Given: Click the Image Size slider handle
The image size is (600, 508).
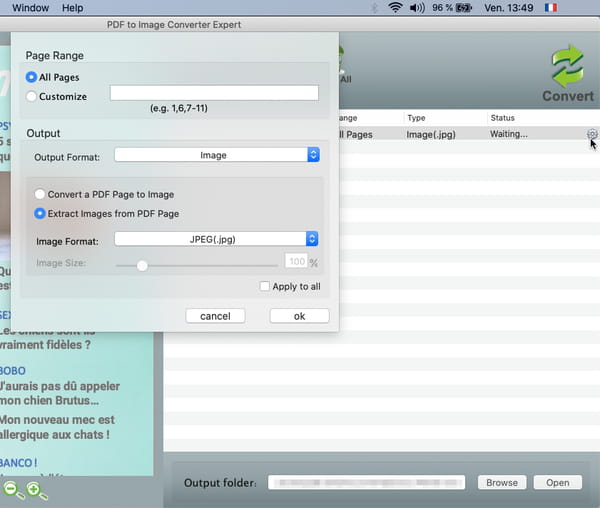Looking at the screenshot, I should (142, 265).
